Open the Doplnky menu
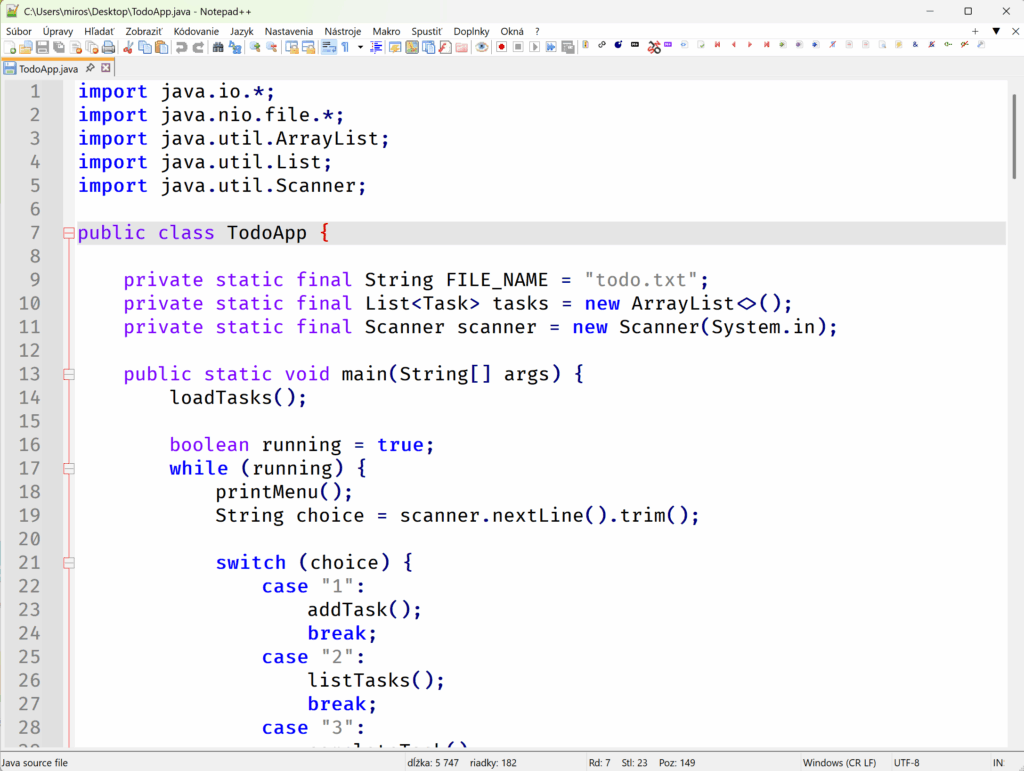The image size is (1024, 771). point(472,31)
